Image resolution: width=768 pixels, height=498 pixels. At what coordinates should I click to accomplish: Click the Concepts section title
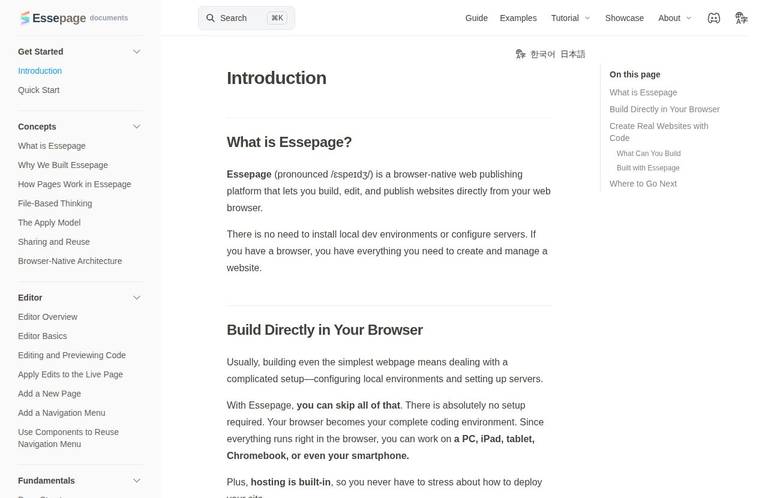tap(37, 126)
